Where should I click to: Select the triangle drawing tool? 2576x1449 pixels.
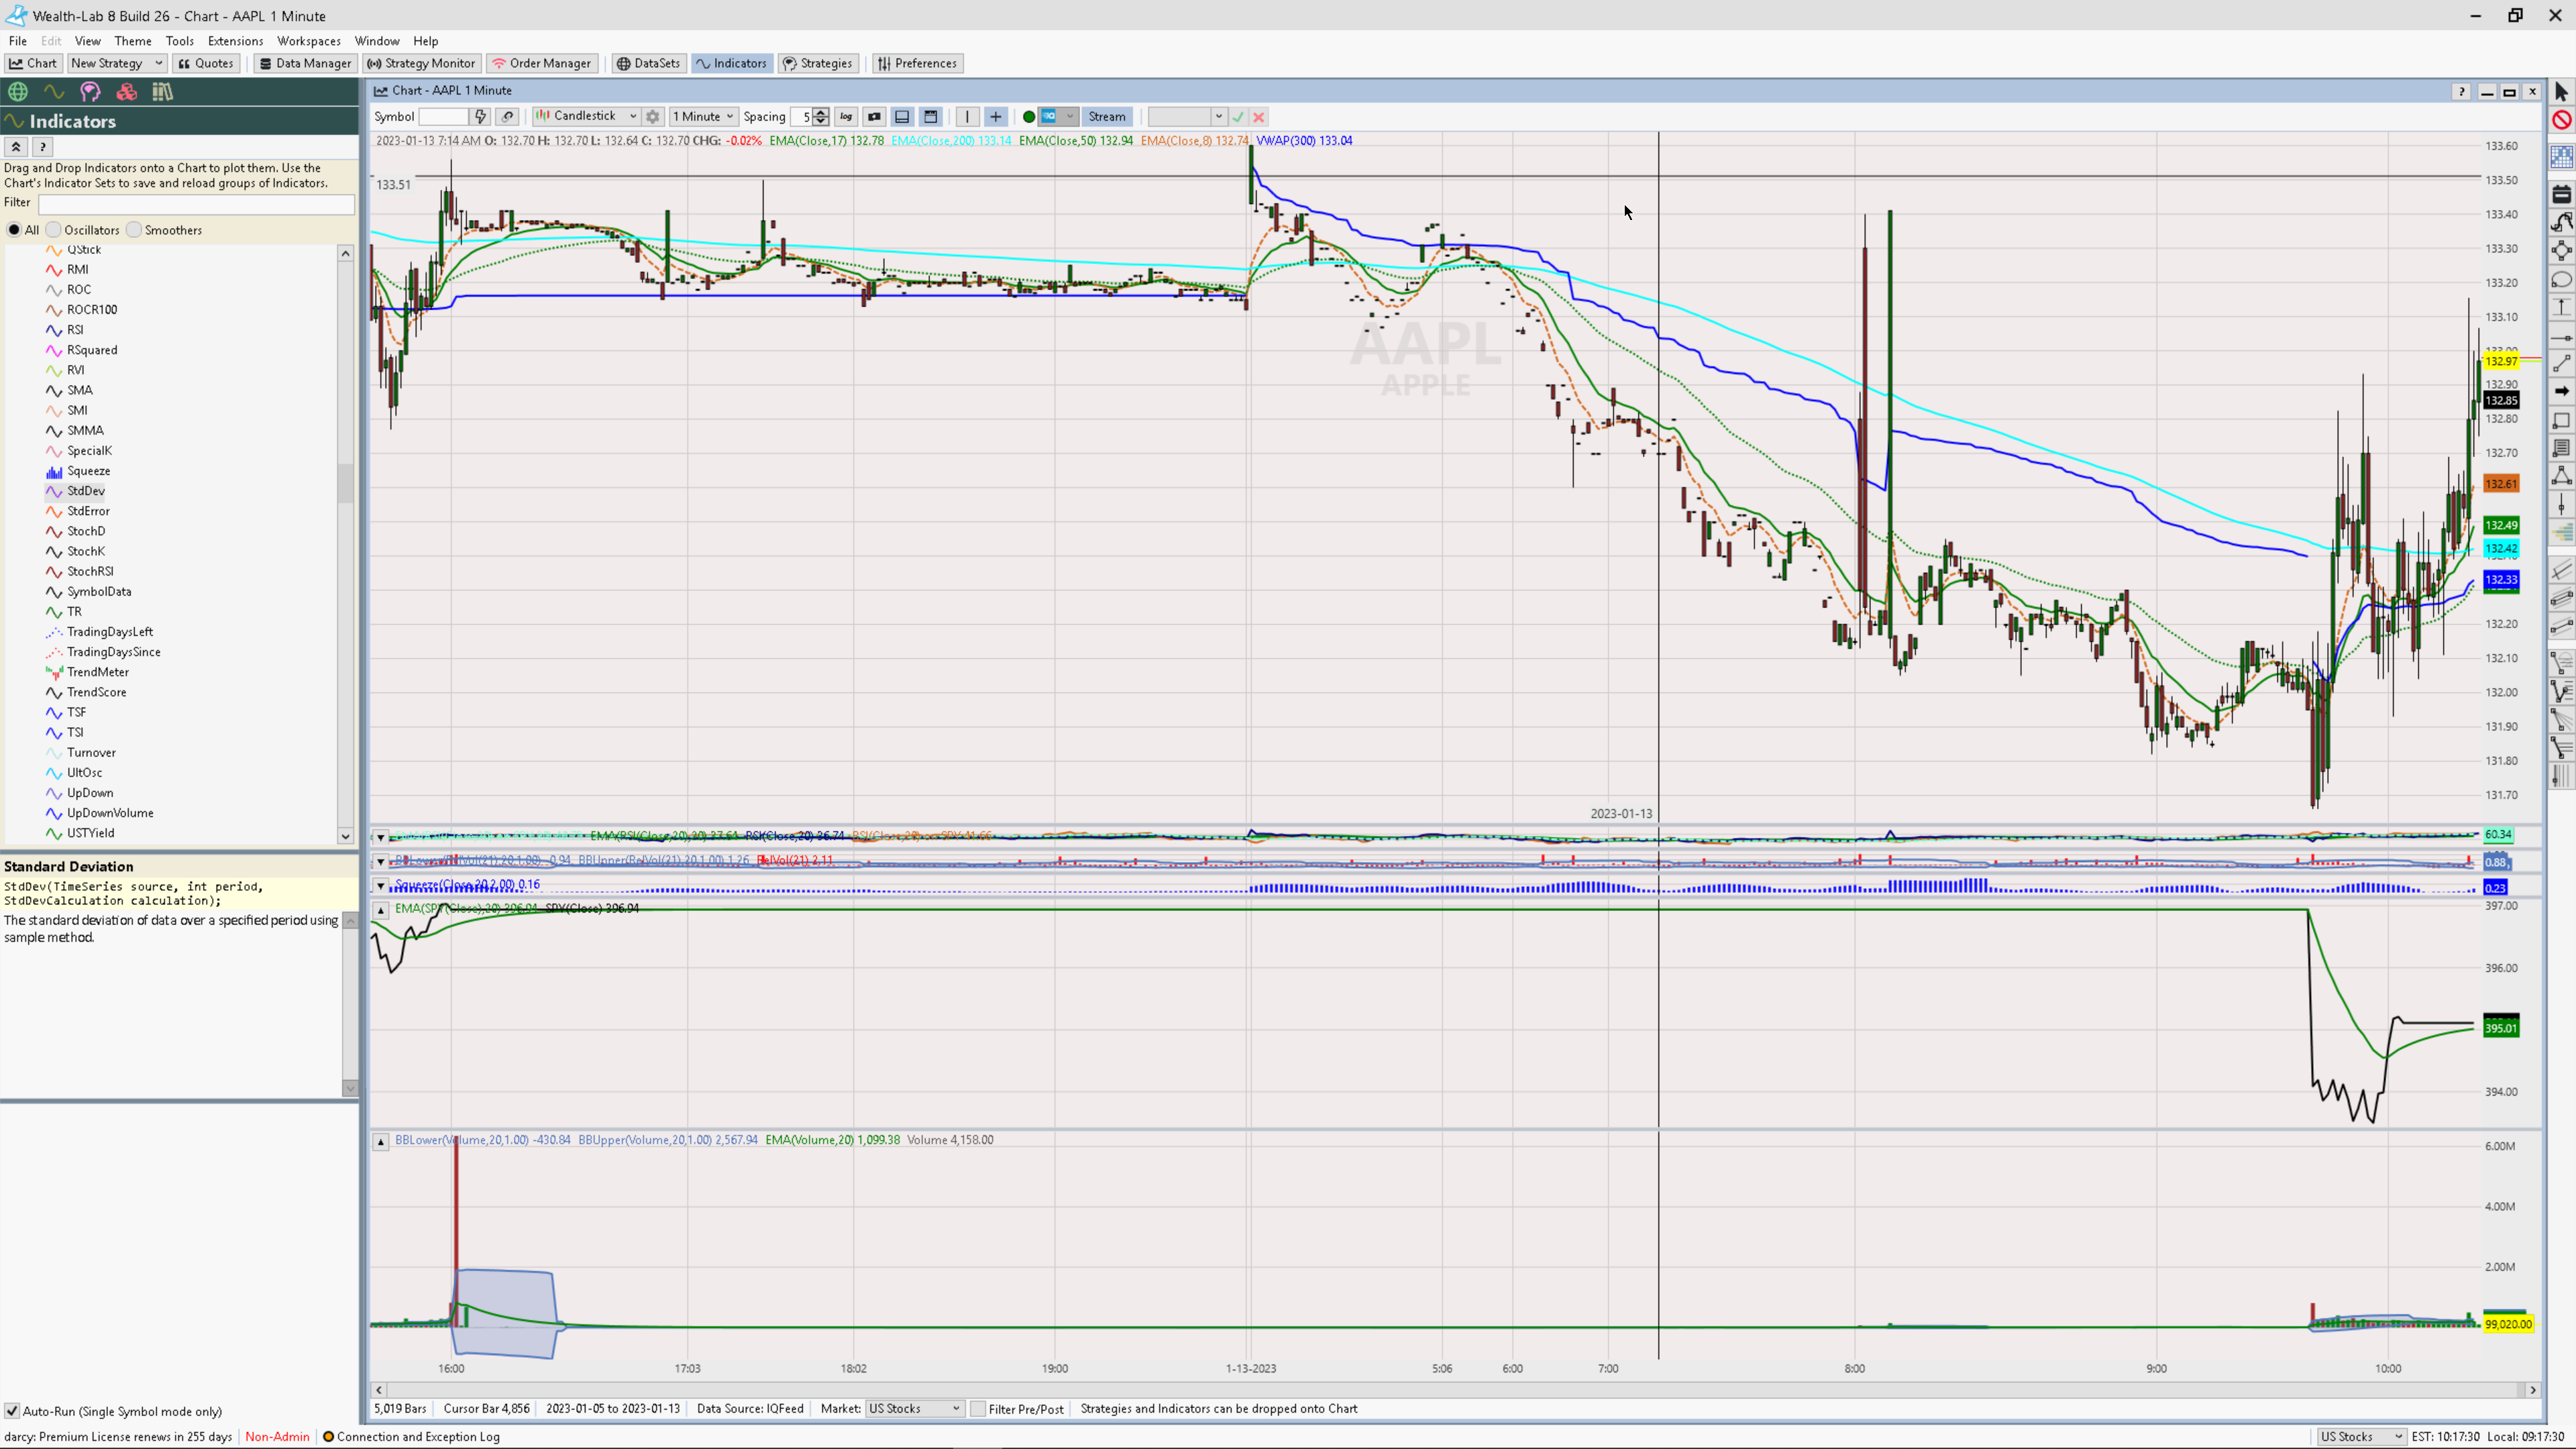(2561, 476)
